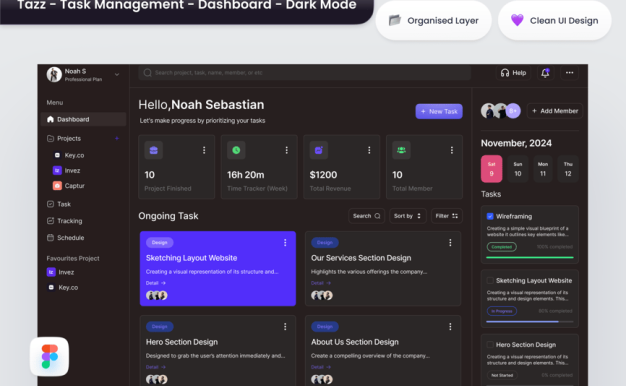This screenshot has height=386, width=626.
Task: Click the search project input field
Action: click(305, 73)
